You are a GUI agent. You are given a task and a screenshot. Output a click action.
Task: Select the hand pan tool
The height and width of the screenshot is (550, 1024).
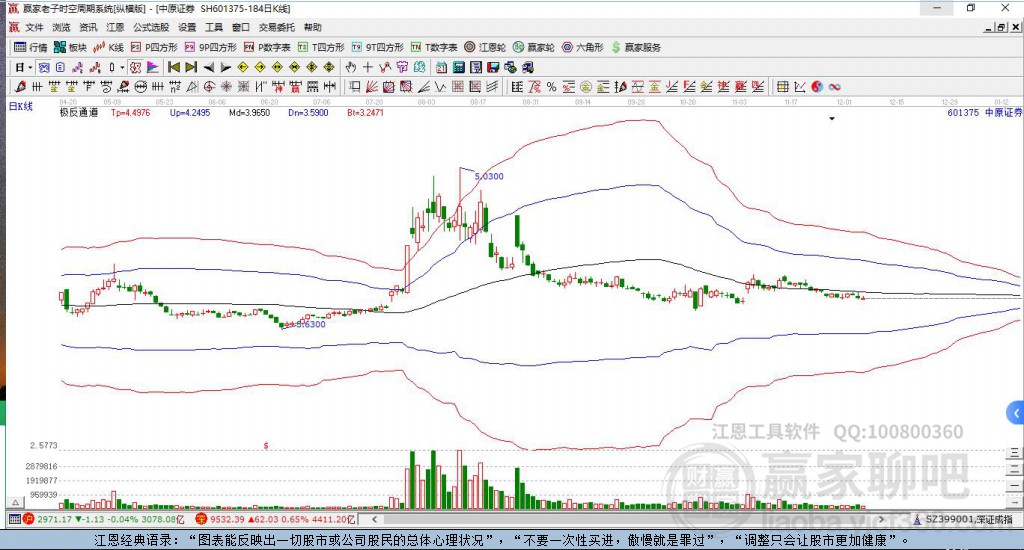(x=351, y=67)
